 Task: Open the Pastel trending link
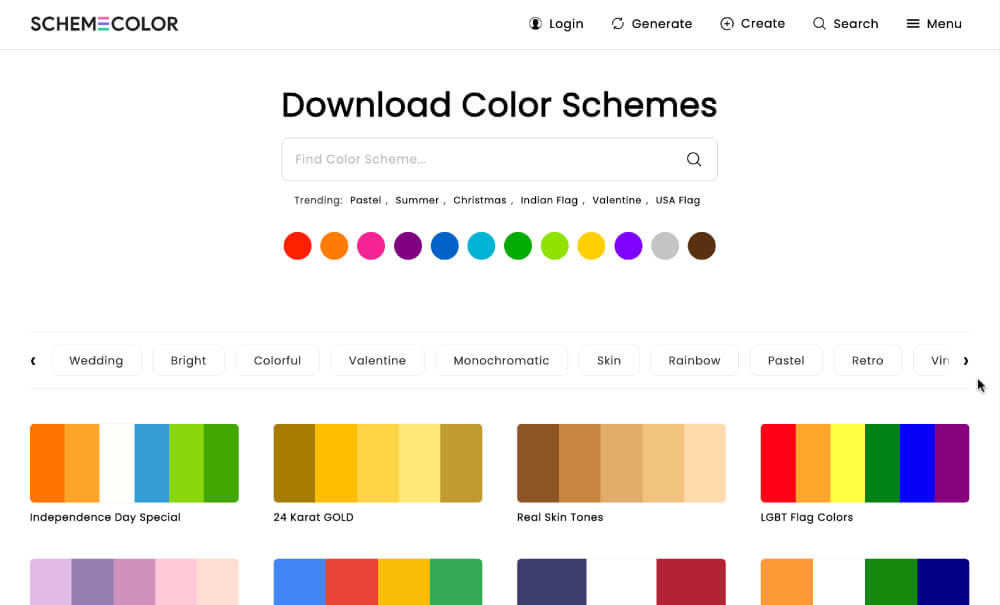coord(365,200)
